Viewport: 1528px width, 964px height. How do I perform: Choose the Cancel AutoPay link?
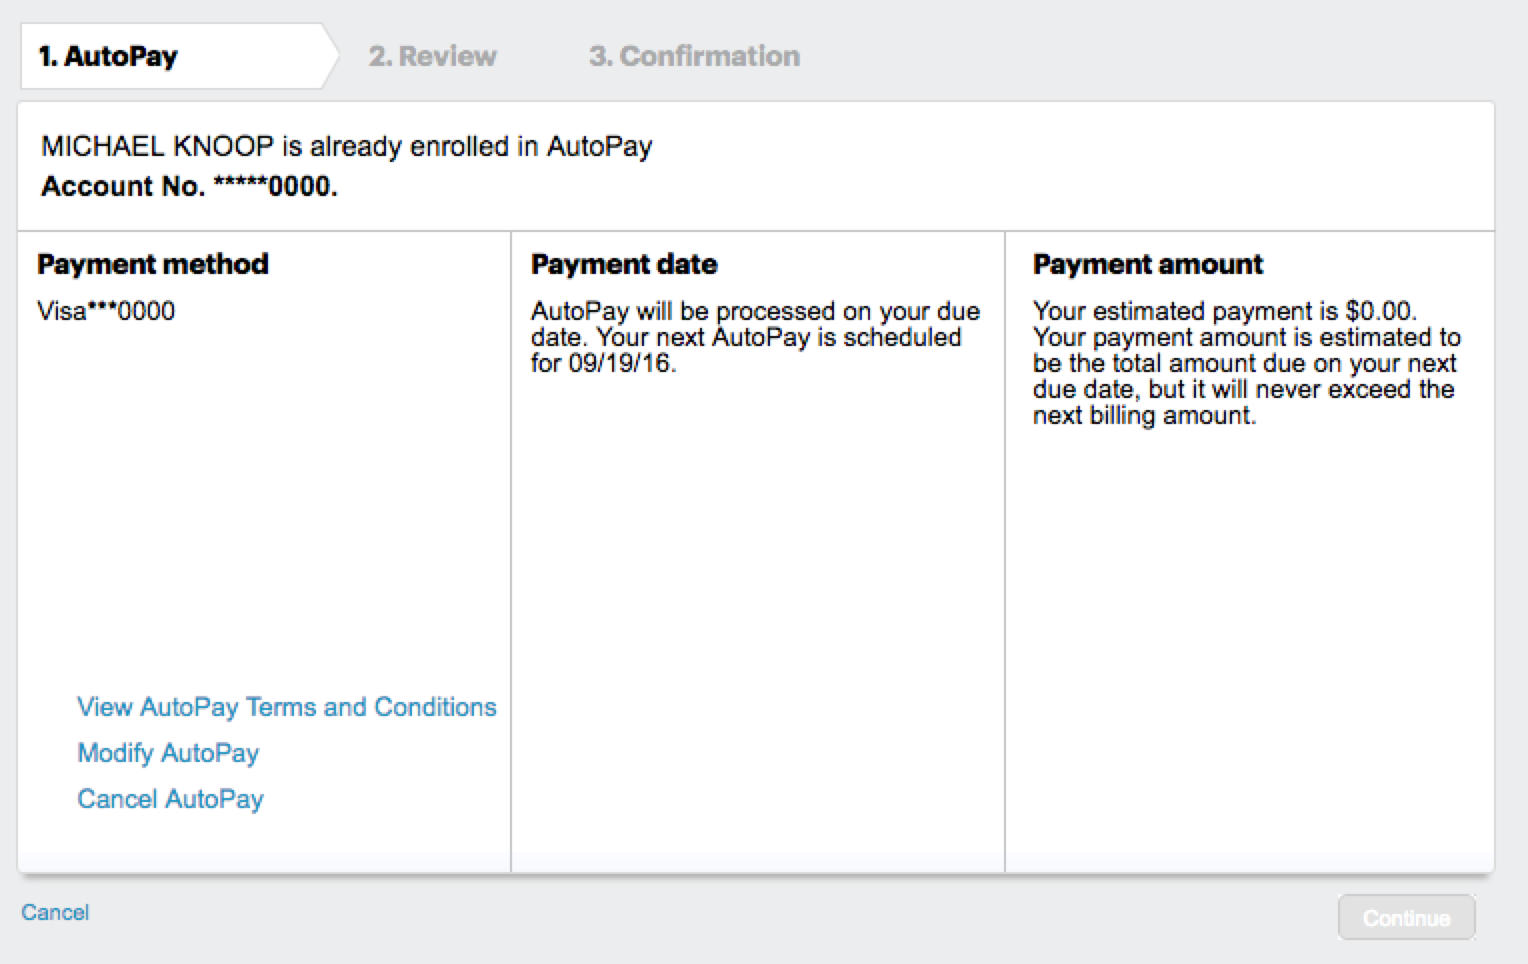coord(170,799)
